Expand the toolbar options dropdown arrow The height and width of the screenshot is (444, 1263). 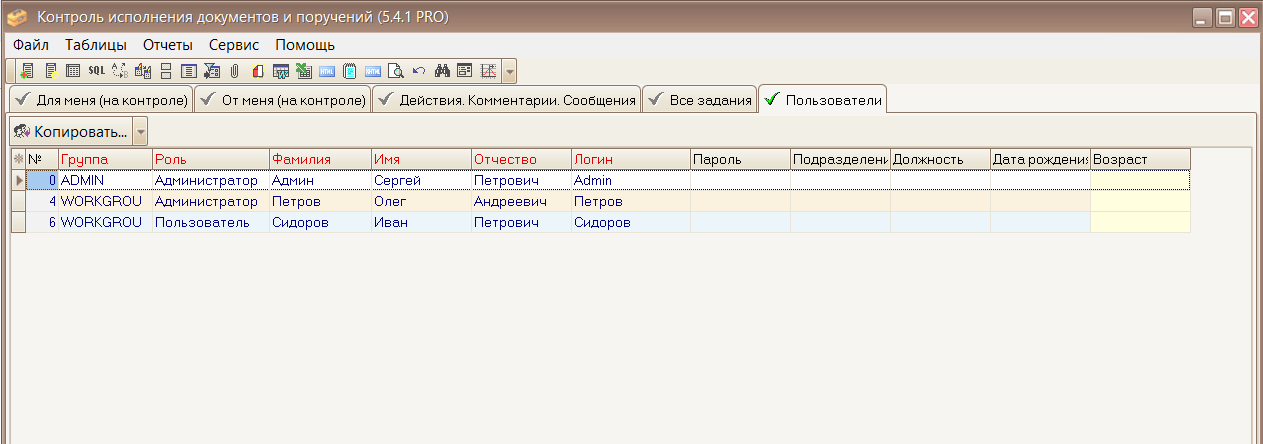click(x=509, y=71)
